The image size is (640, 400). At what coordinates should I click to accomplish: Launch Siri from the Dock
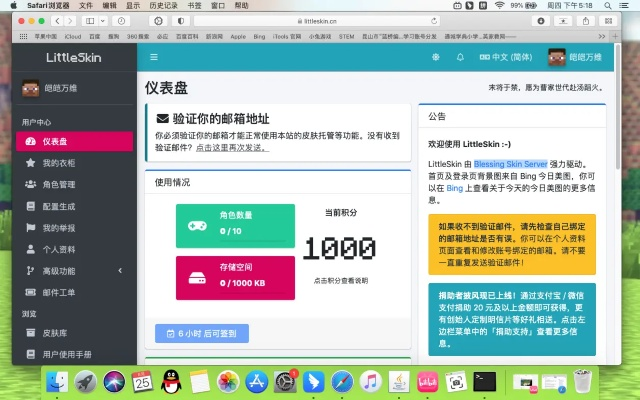tap(114, 382)
